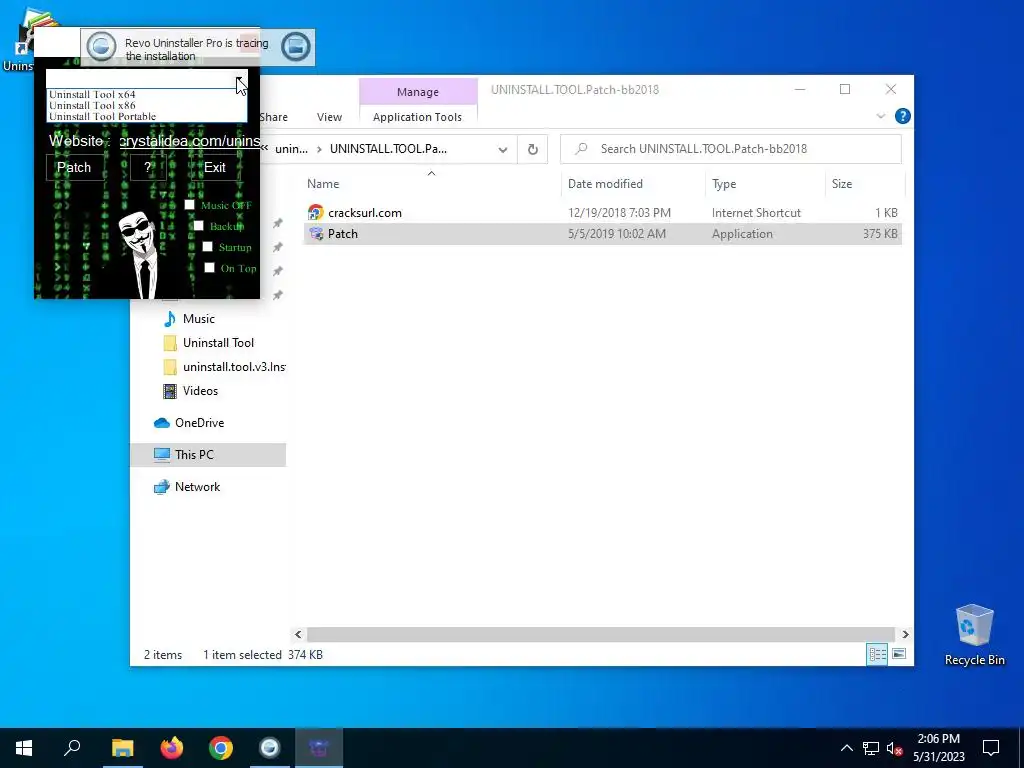1024x768 pixels.
Task: Click the Search UNINSTALL.TOOL.Patch-bb2018 field
Action: [x=731, y=149]
